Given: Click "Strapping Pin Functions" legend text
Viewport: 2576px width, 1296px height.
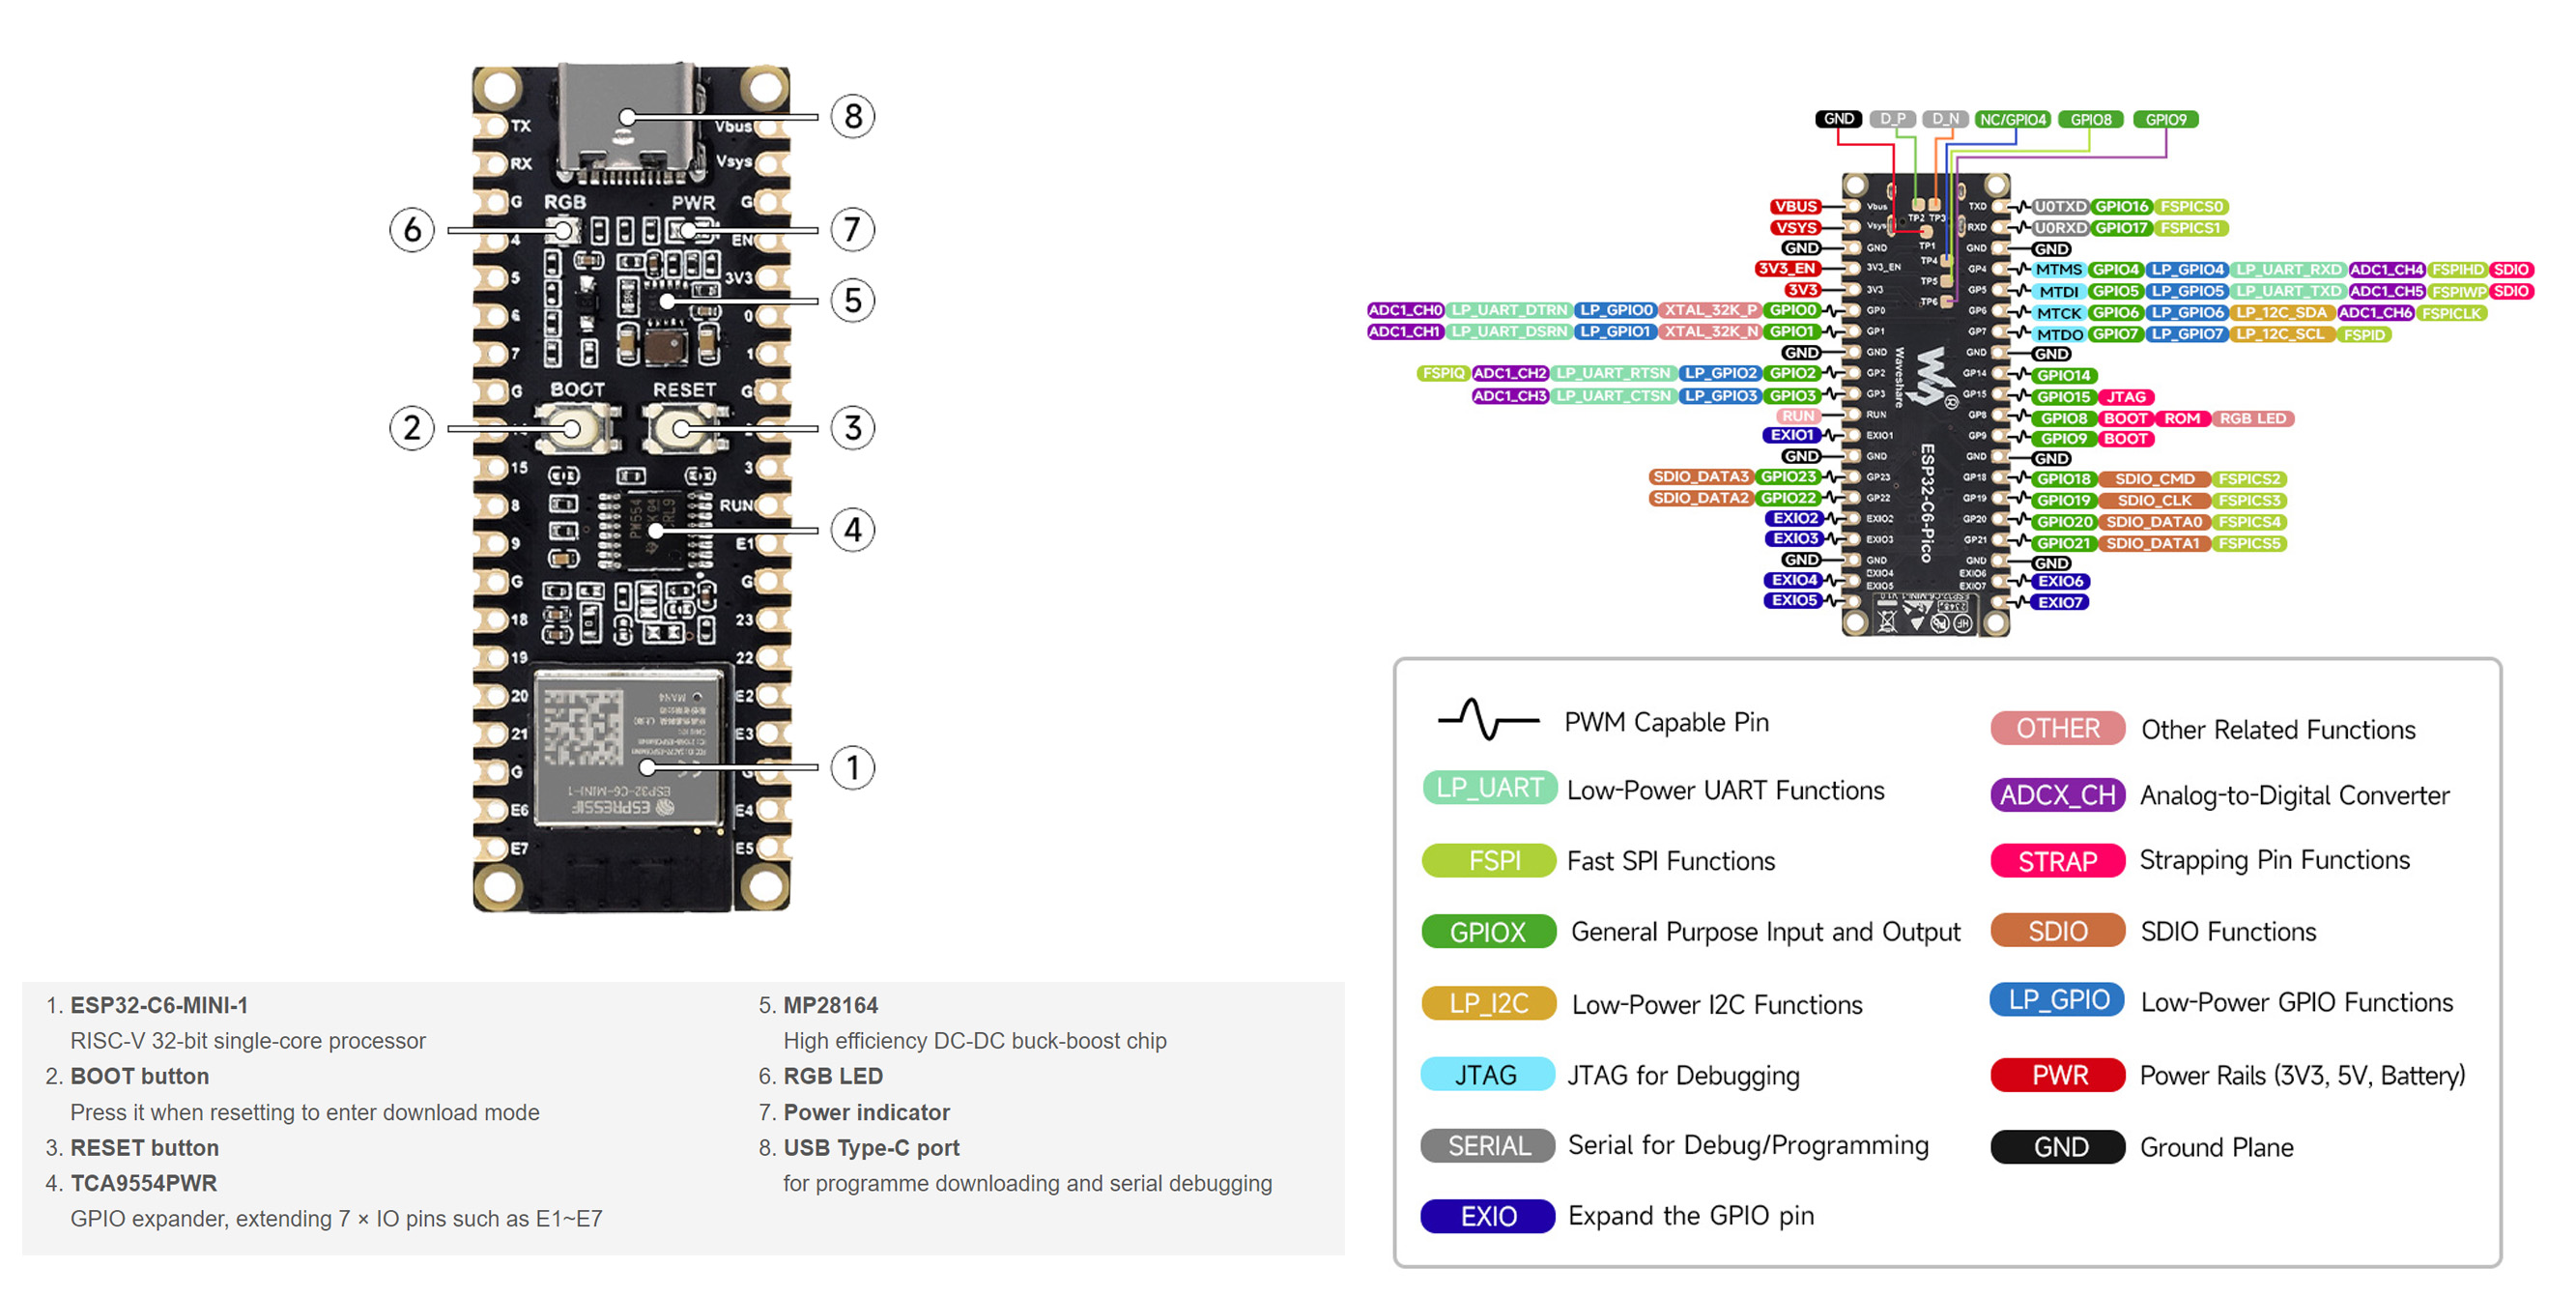Looking at the screenshot, I should (2275, 860).
